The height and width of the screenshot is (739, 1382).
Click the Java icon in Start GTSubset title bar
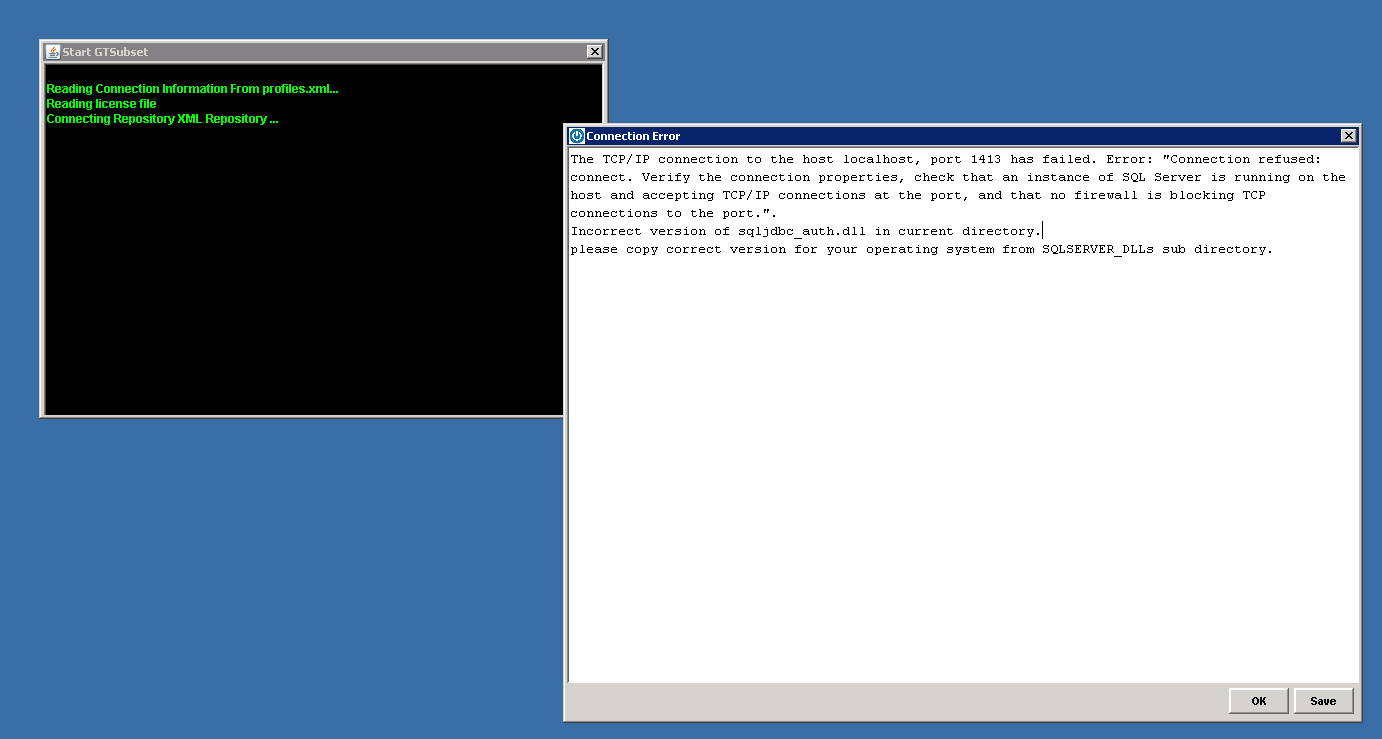53,52
